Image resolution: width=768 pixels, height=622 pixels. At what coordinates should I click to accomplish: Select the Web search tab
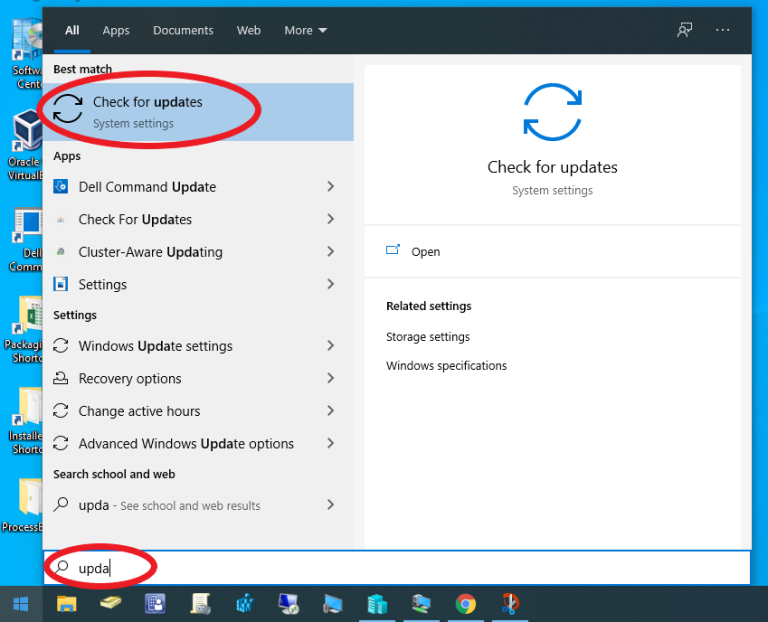(x=249, y=31)
